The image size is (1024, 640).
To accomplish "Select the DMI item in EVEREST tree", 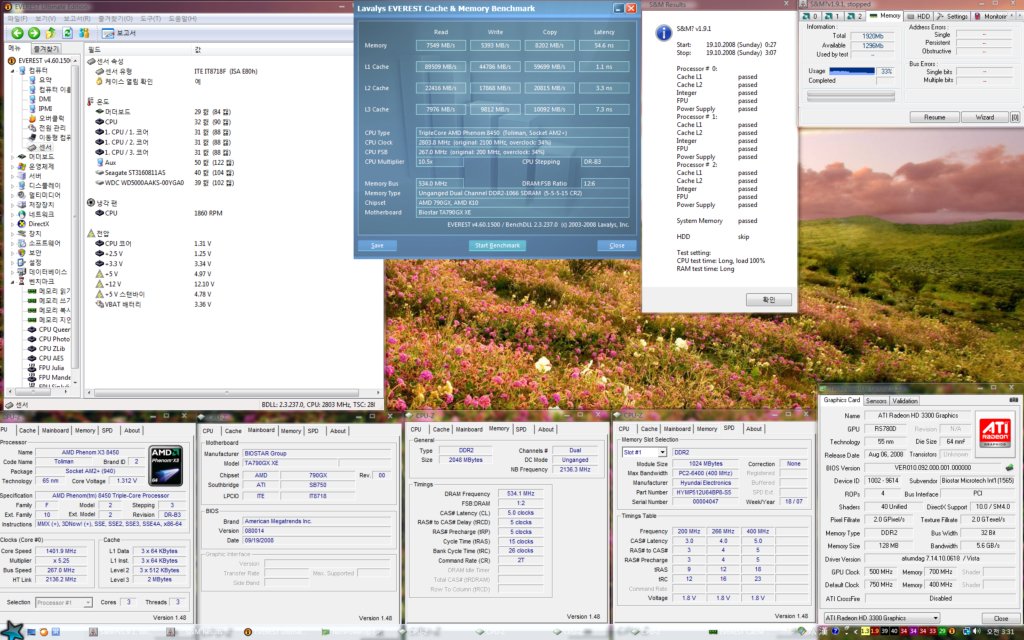I will (x=40, y=99).
